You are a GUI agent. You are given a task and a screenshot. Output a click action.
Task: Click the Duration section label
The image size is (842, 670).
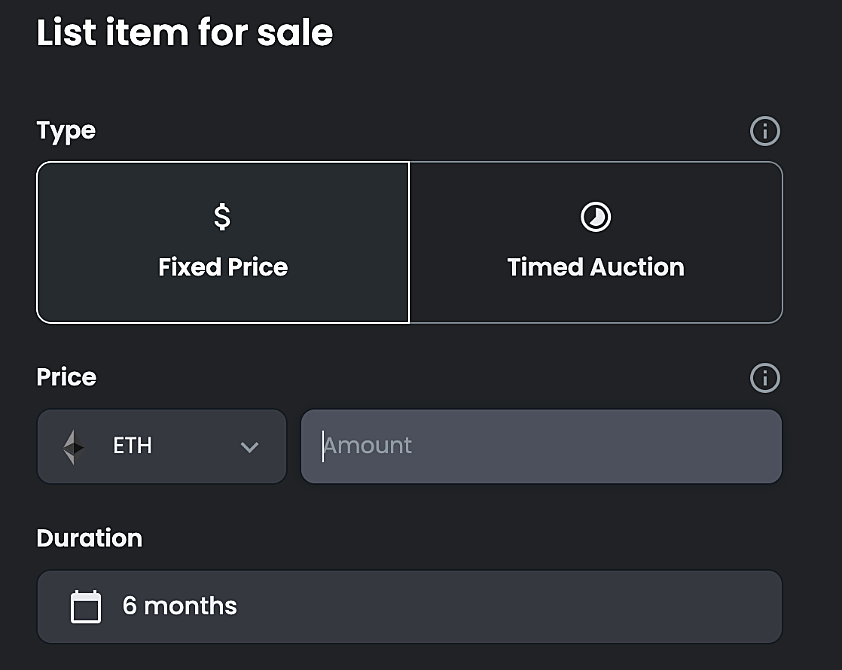[90, 538]
